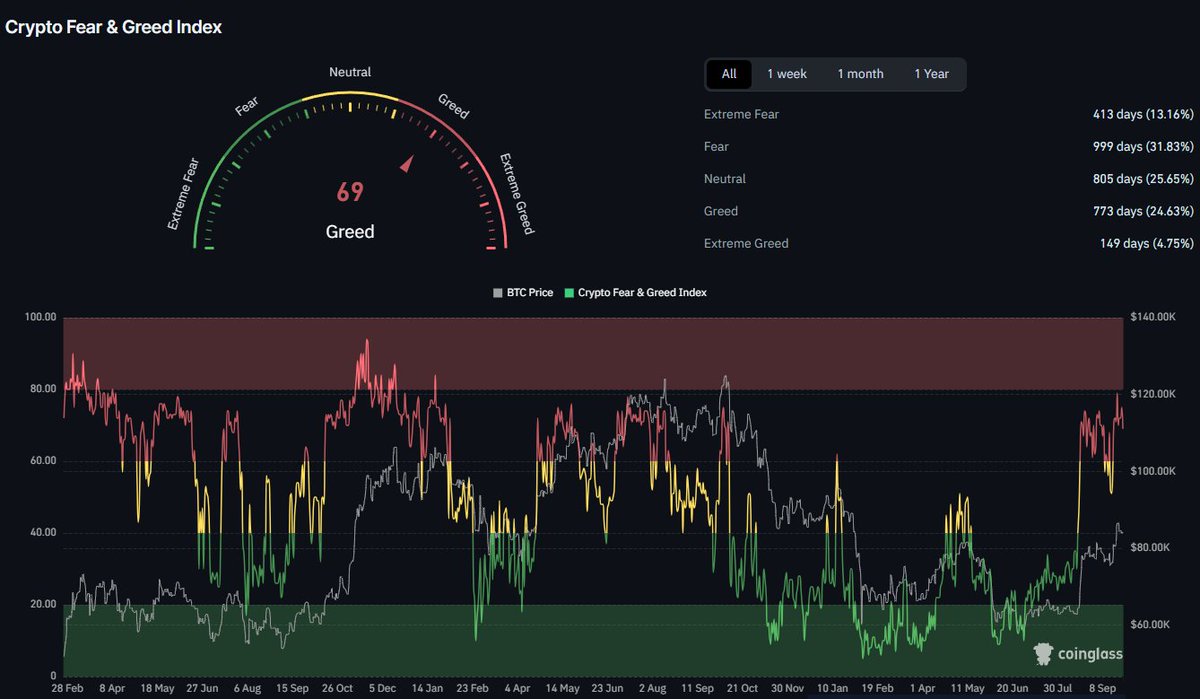Click the 14 Jan date axis label
The width and height of the screenshot is (1200, 699).
[x=428, y=689]
